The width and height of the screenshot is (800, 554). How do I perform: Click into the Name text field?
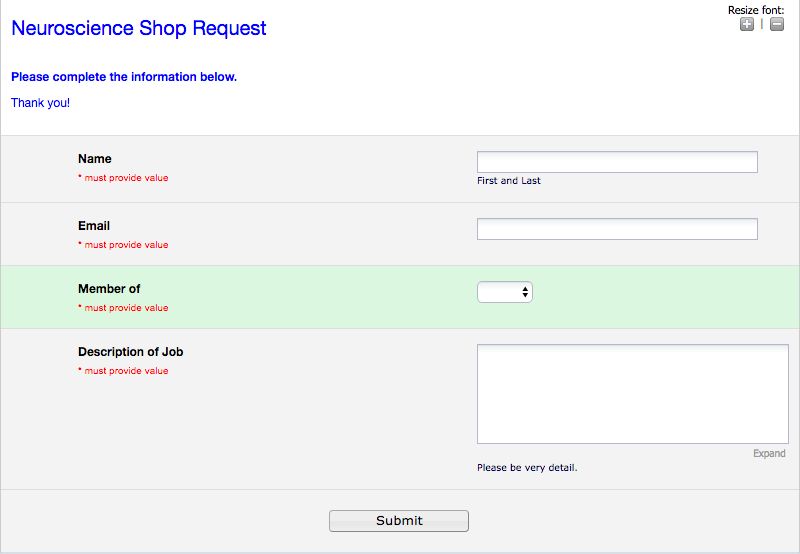point(617,162)
